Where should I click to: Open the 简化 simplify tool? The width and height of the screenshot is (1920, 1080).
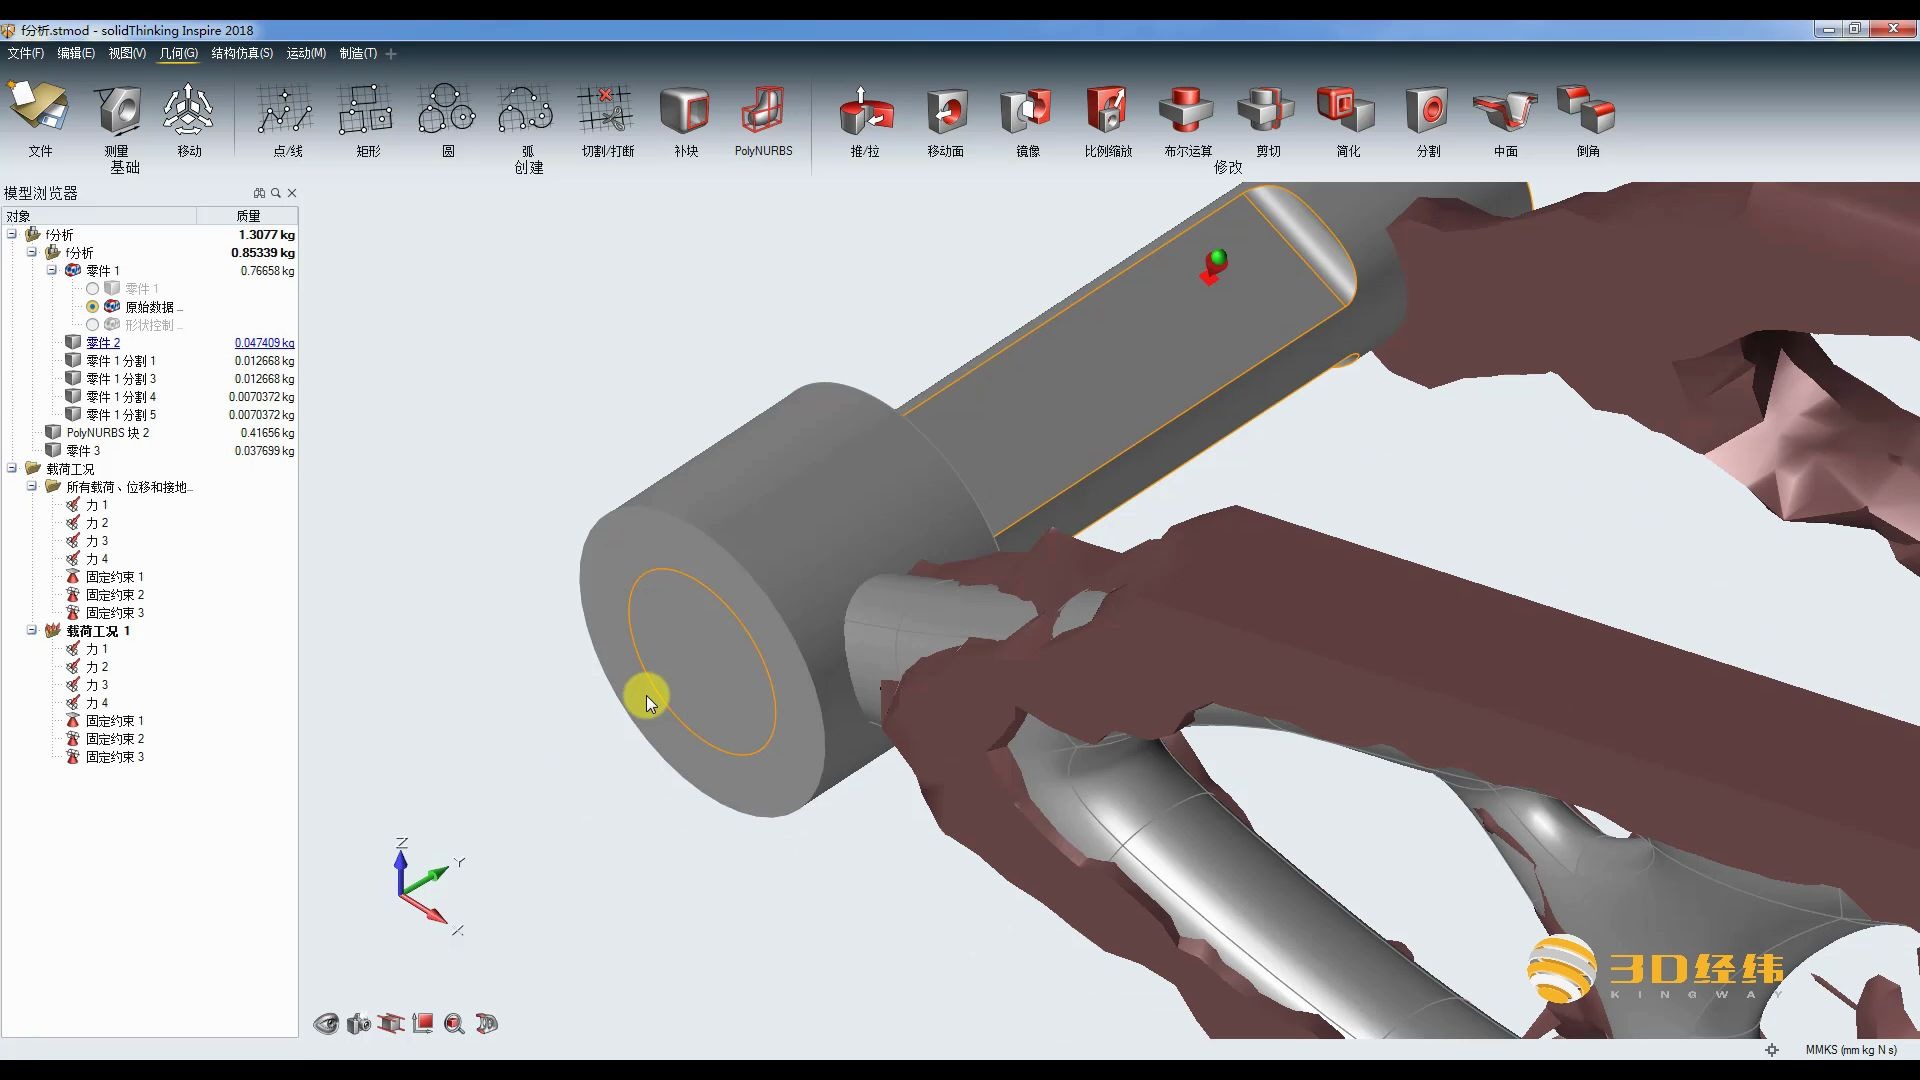pyautogui.click(x=1347, y=110)
